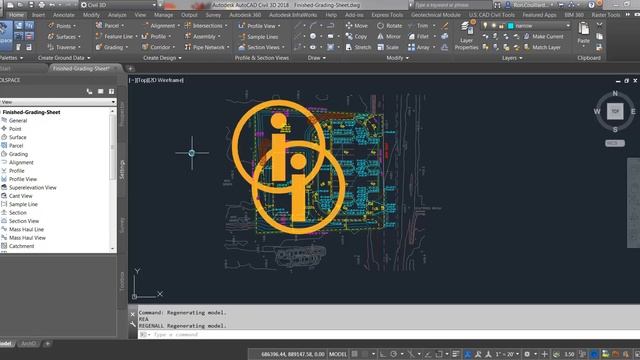Viewport: 640px width, 360px height.
Task: Select the Scale tool
Action: coord(388,47)
